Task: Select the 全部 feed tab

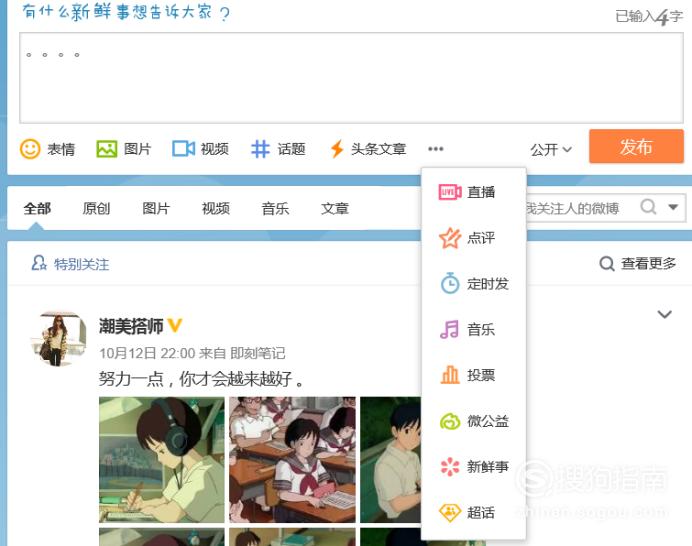Action: click(37, 208)
